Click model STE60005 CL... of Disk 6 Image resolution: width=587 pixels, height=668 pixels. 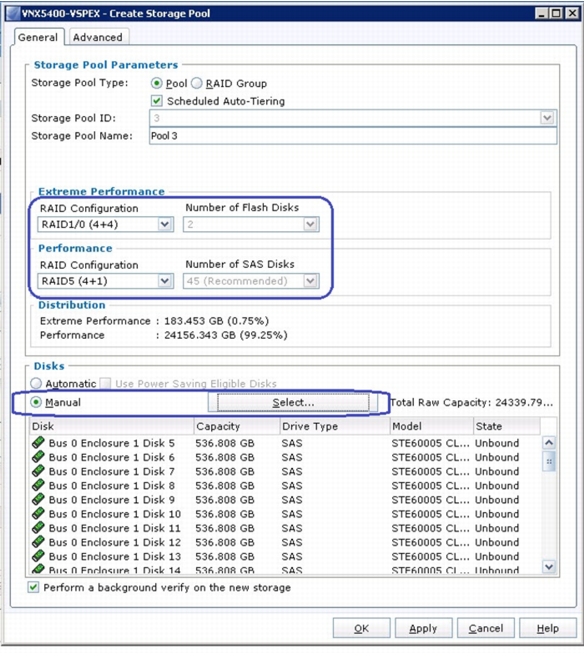pyautogui.click(x=431, y=457)
